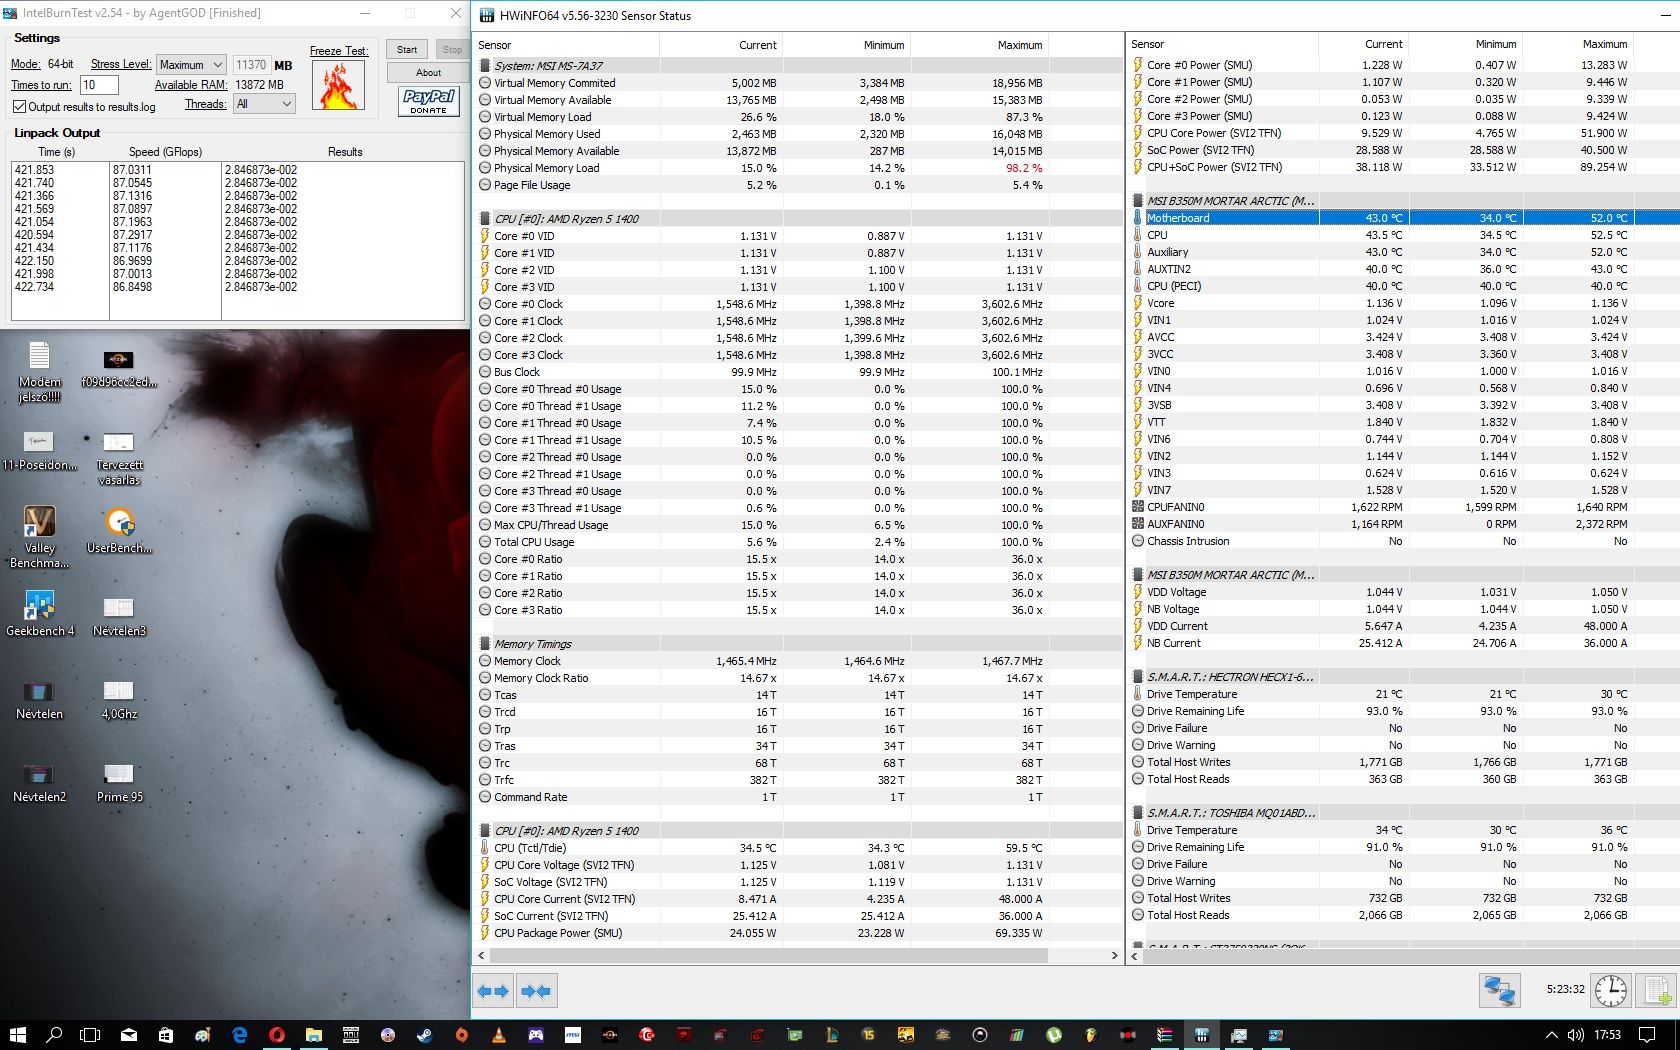Click right pane scroll-left arrow
The image size is (1680, 1050).
pyautogui.click(x=1135, y=956)
